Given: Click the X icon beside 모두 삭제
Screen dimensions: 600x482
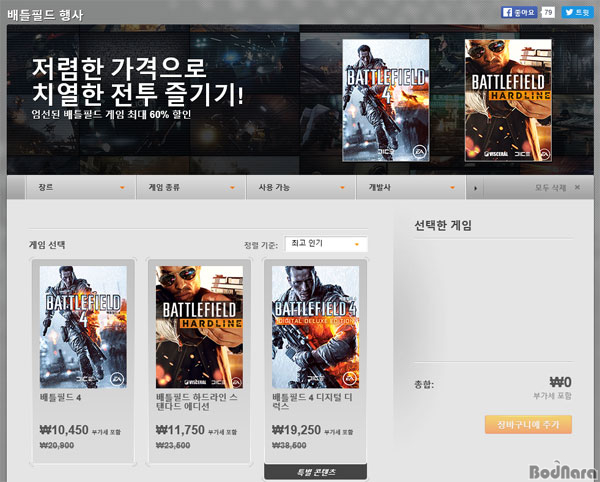Looking at the screenshot, I should 577,187.
